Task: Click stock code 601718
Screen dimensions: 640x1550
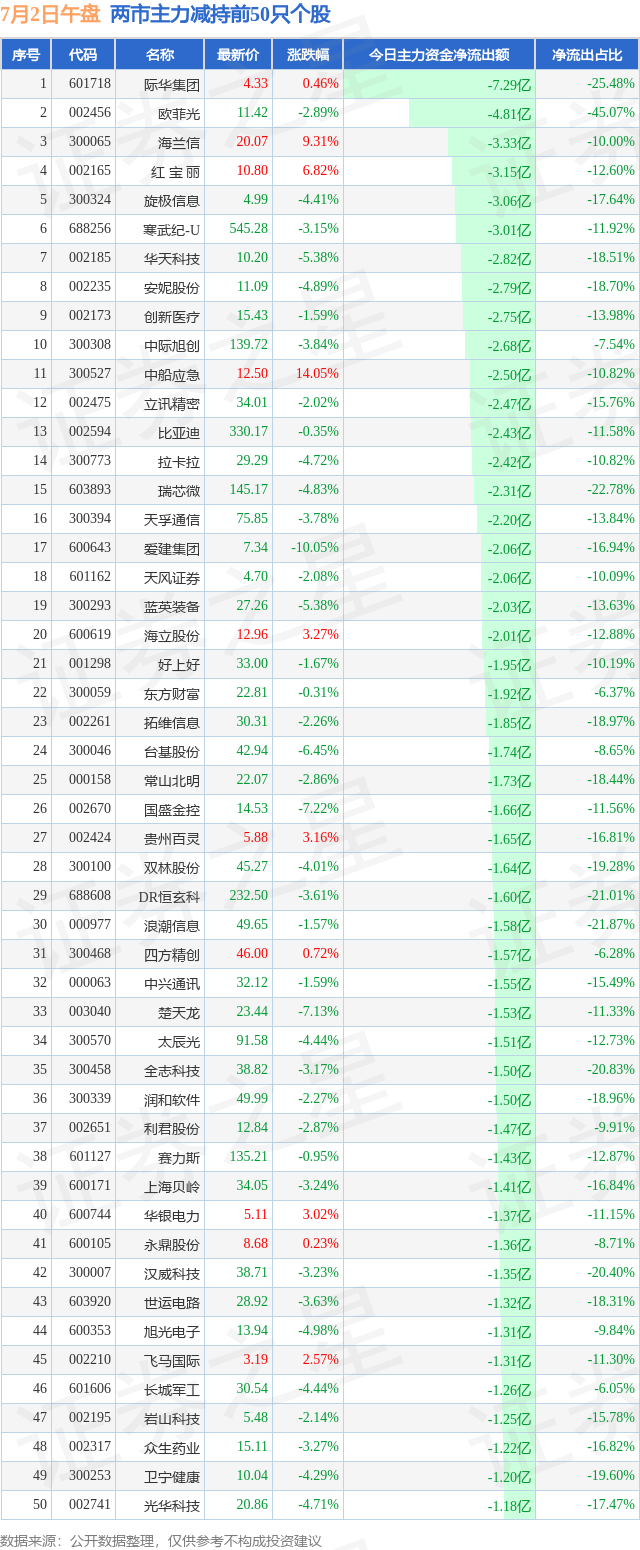Action: 90,84
